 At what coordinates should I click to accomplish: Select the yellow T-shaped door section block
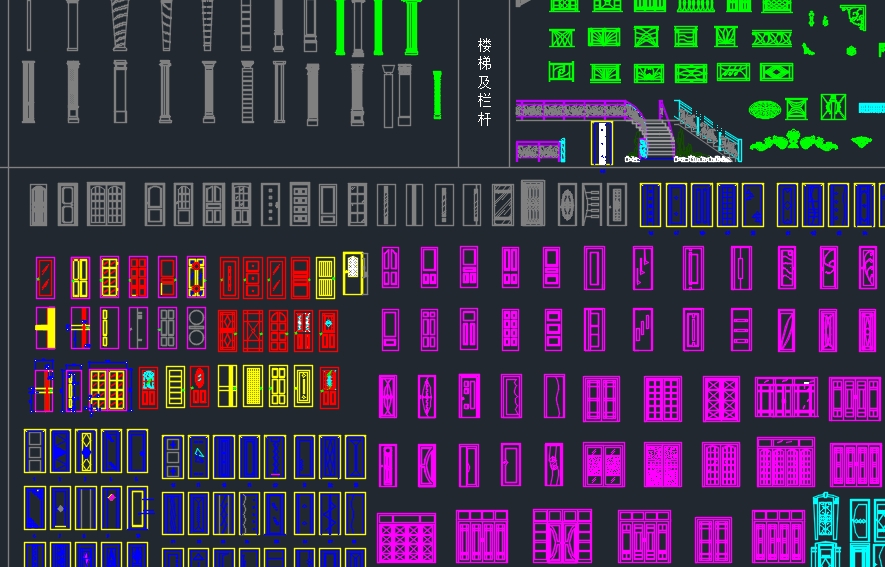[46, 328]
